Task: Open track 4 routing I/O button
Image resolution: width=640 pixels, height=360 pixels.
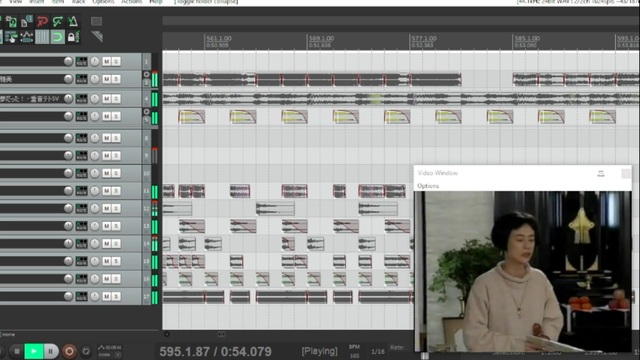Action: (81, 98)
